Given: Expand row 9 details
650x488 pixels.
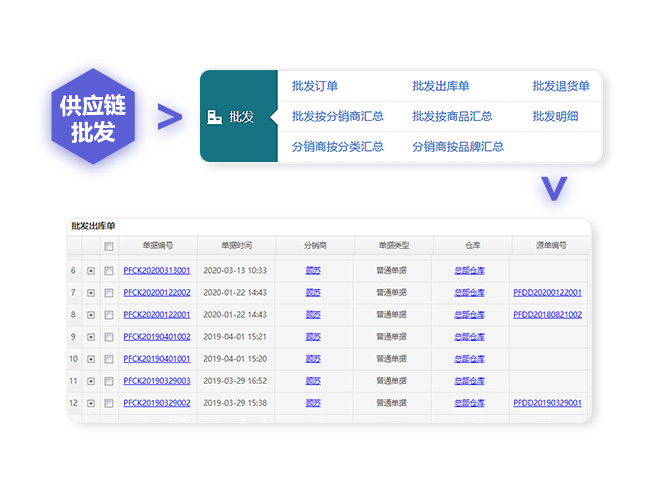Looking at the screenshot, I should pos(91,337).
